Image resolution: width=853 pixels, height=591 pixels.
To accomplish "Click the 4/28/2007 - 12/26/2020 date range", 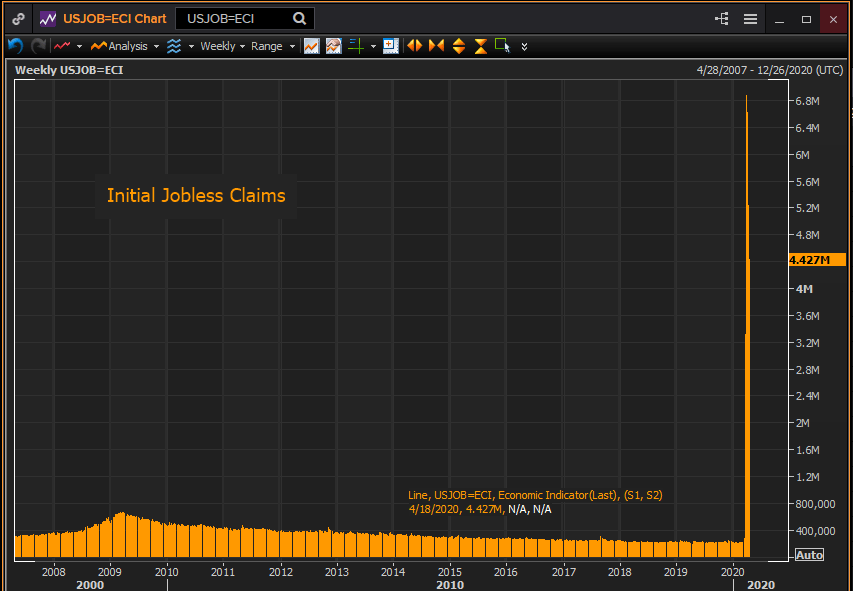I will coord(770,70).
